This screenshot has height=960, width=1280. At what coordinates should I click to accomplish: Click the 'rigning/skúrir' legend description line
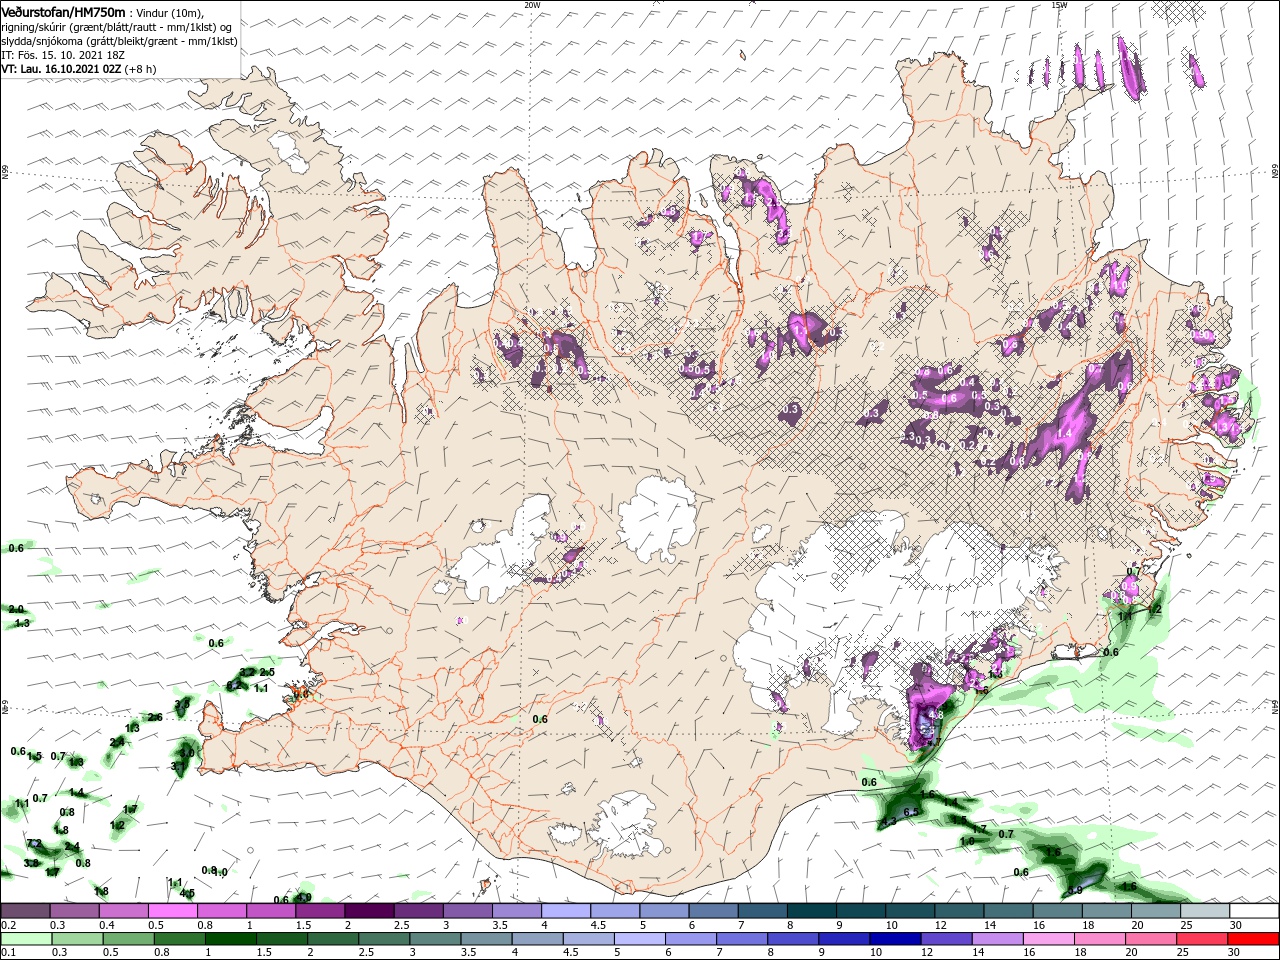tap(118, 27)
